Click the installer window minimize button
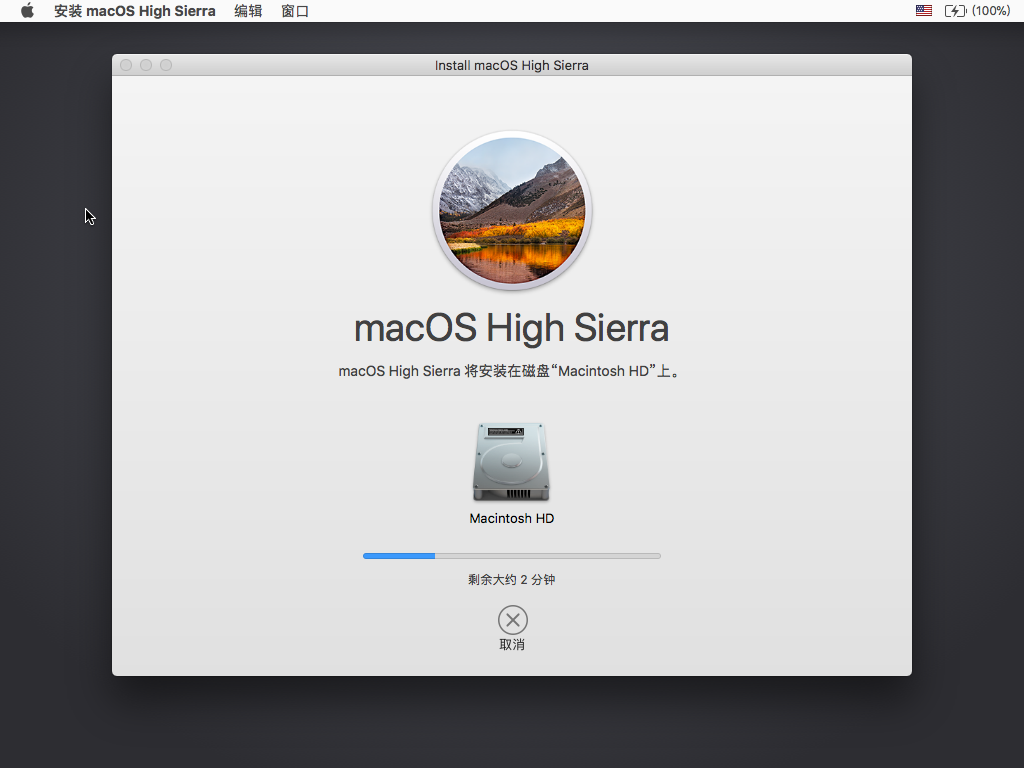1024x768 pixels. 146,65
